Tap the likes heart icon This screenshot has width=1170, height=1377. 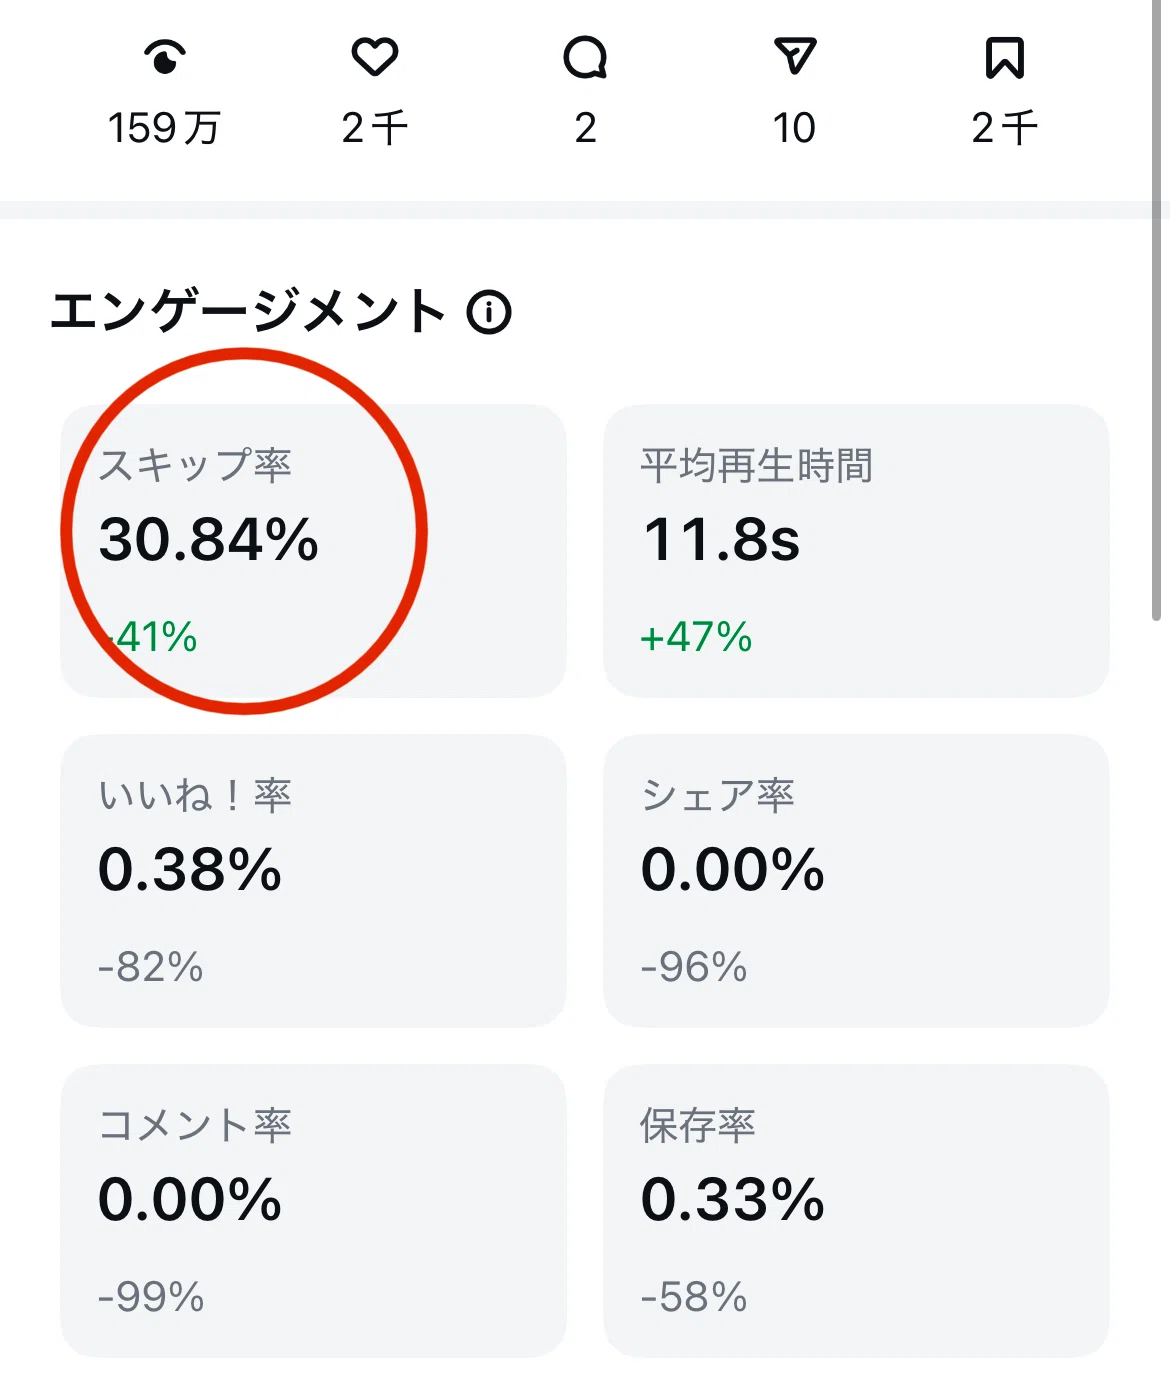pos(375,57)
